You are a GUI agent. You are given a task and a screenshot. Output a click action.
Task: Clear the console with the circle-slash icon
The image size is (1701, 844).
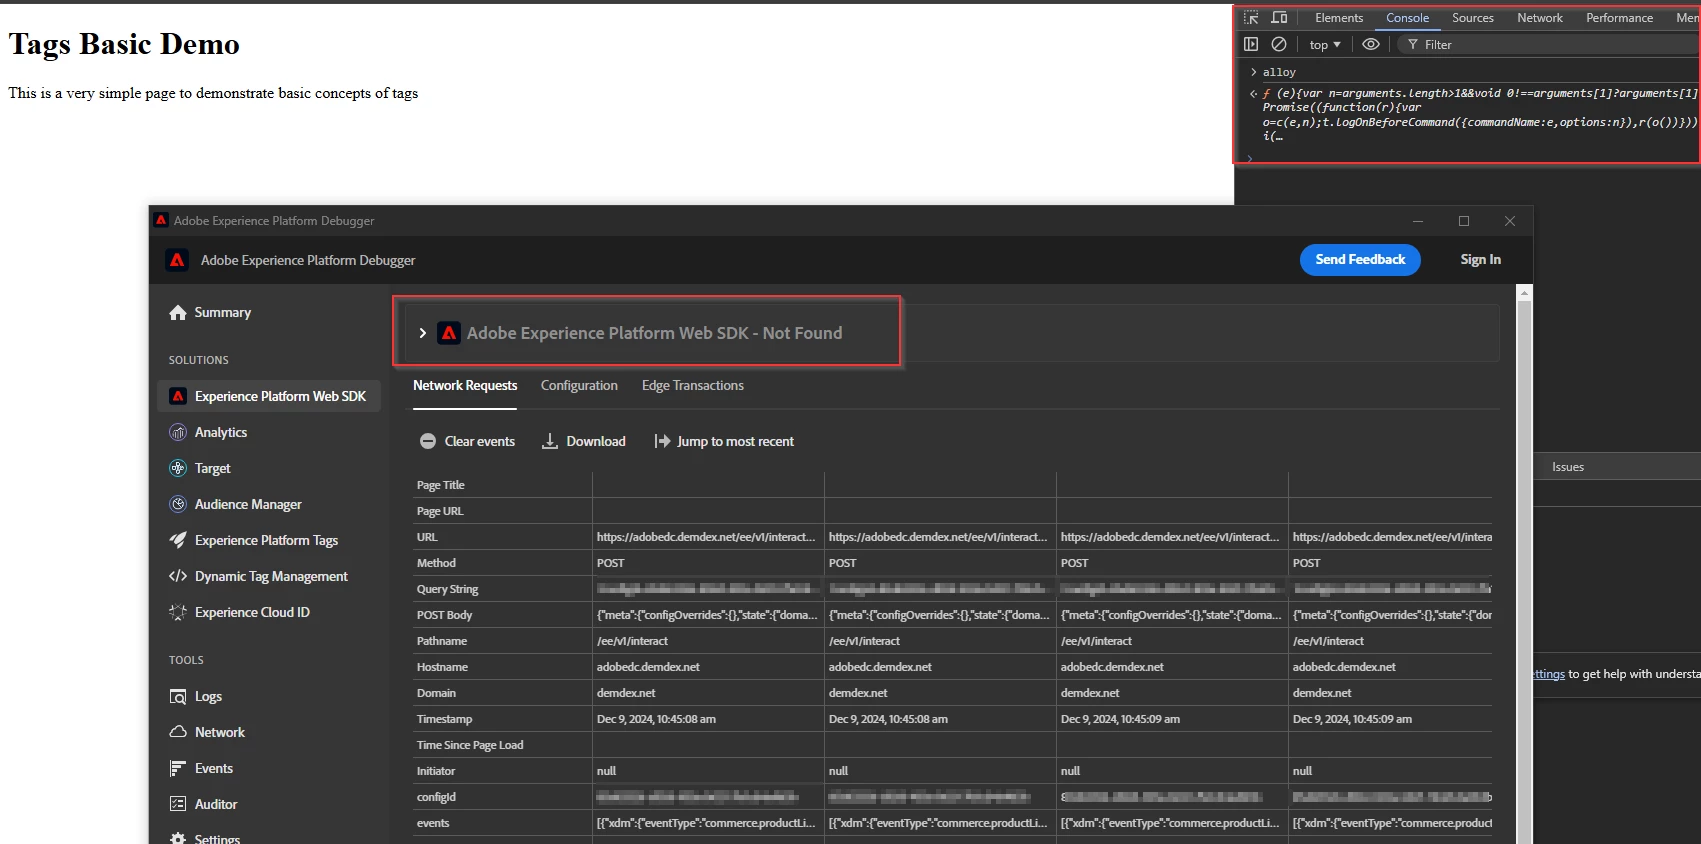[1279, 44]
